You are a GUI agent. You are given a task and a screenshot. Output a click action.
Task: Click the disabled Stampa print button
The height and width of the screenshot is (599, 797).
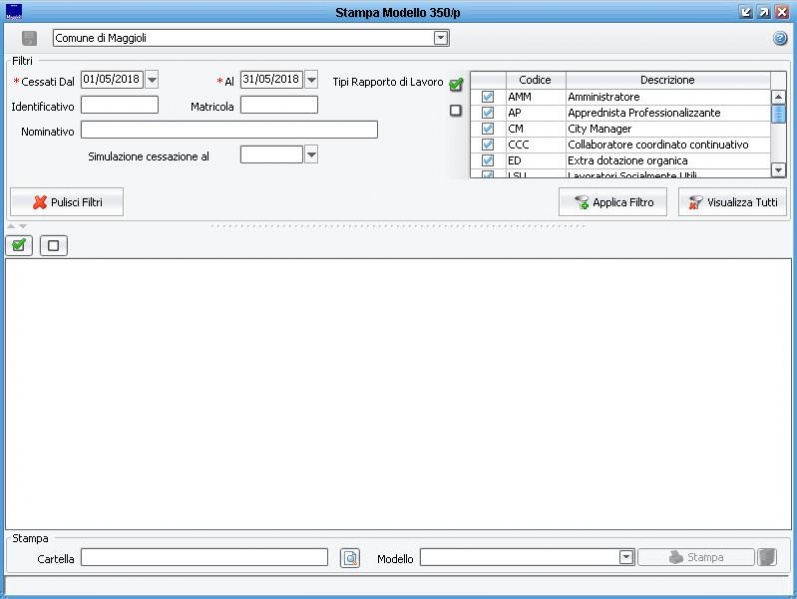696,557
